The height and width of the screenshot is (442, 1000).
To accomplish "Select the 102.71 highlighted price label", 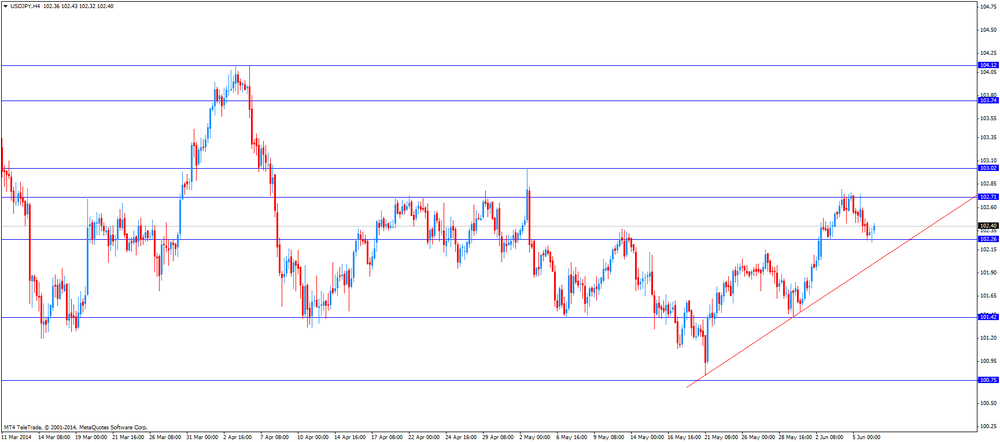I will [x=987, y=196].
